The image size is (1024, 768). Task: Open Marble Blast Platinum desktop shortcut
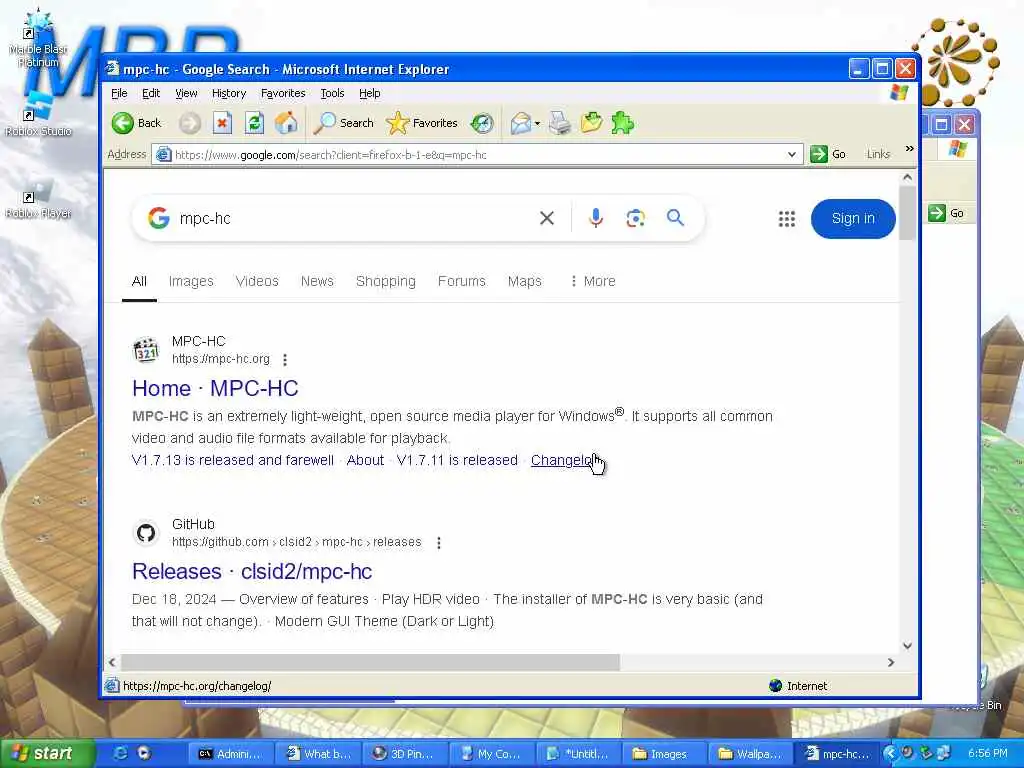pos(38,40)
